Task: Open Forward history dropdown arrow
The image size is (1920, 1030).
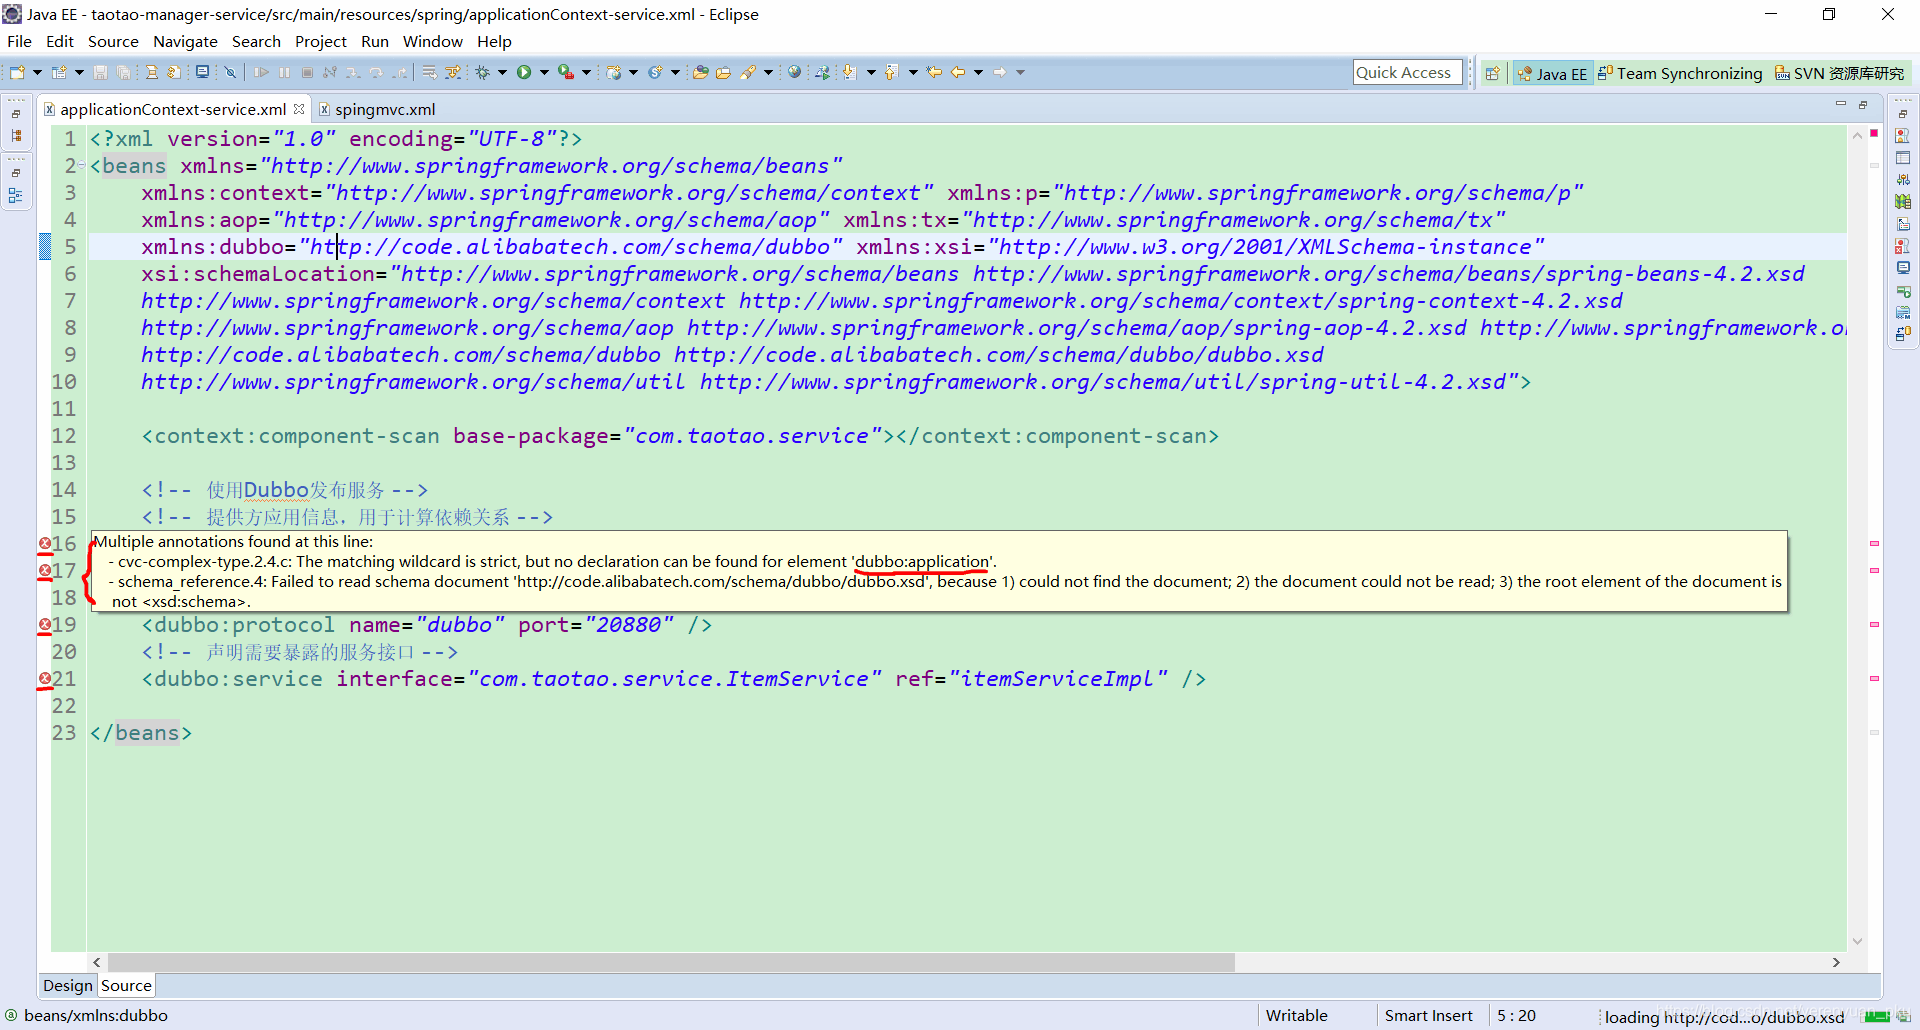Action: tap(1020, 72)
